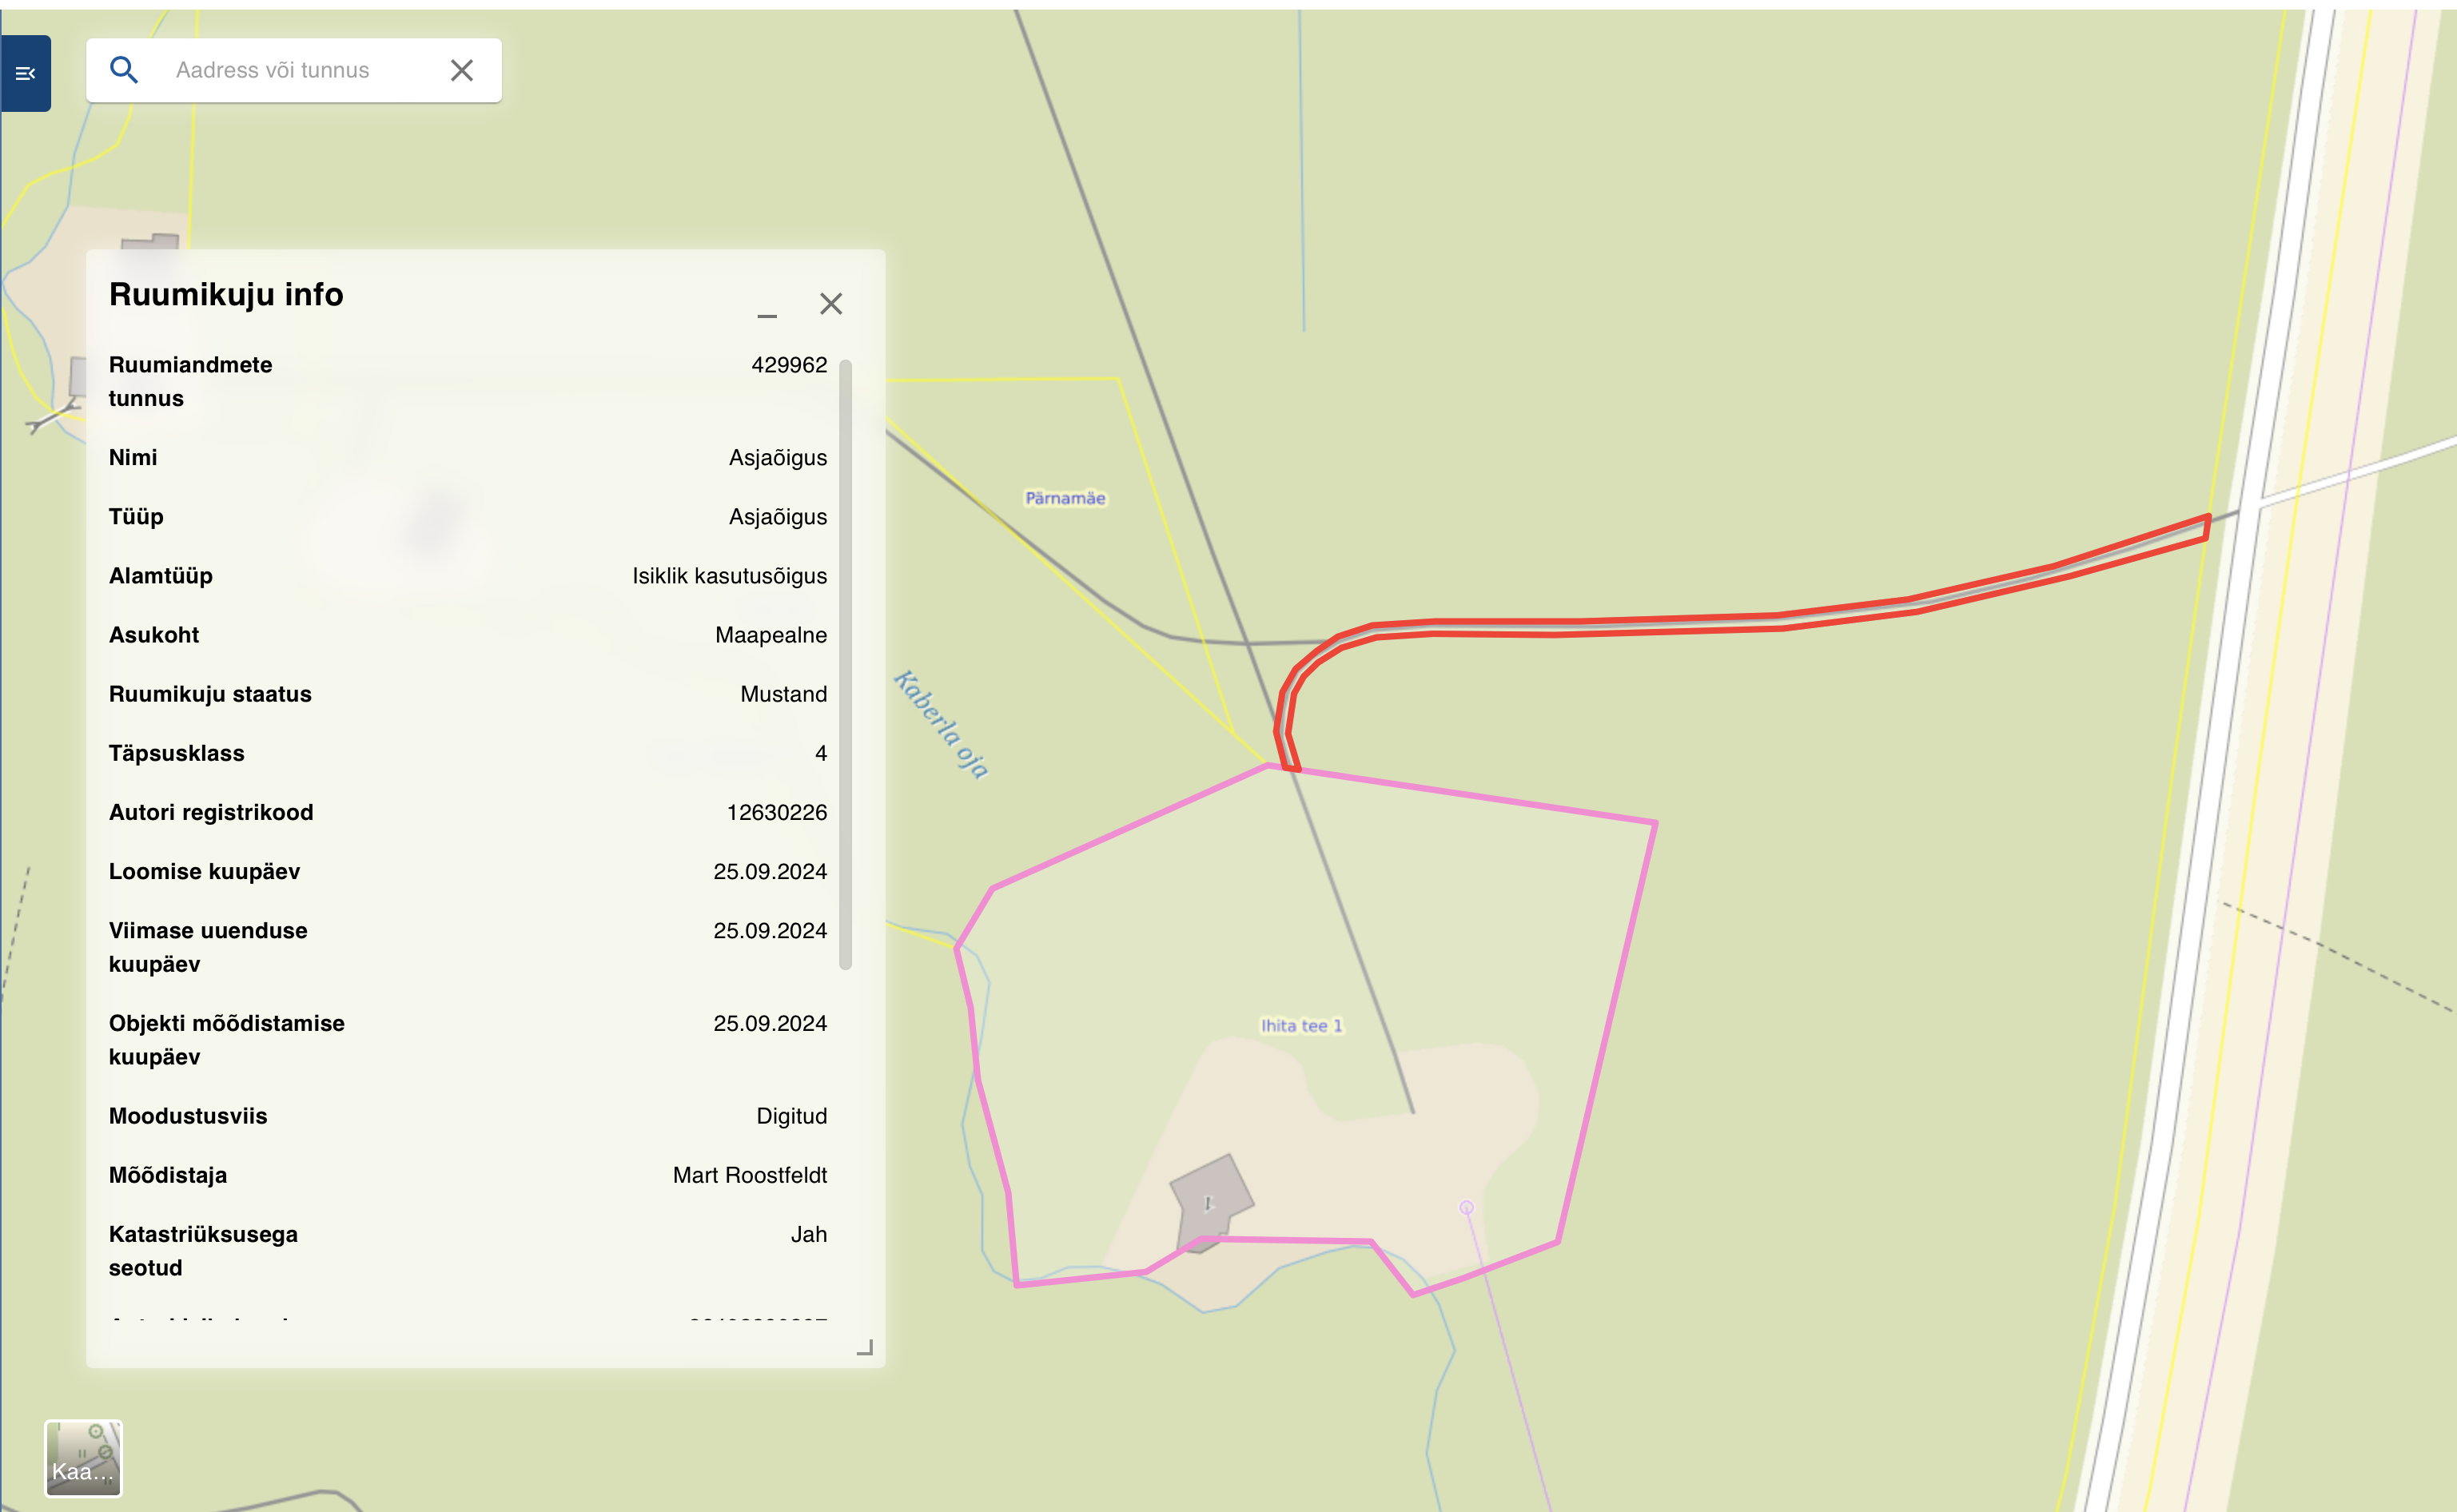Open the Kaa... basemap switcher thumbnail
The image size is (2457, 1512).
pyautogui.click(x=83, y=1458)
